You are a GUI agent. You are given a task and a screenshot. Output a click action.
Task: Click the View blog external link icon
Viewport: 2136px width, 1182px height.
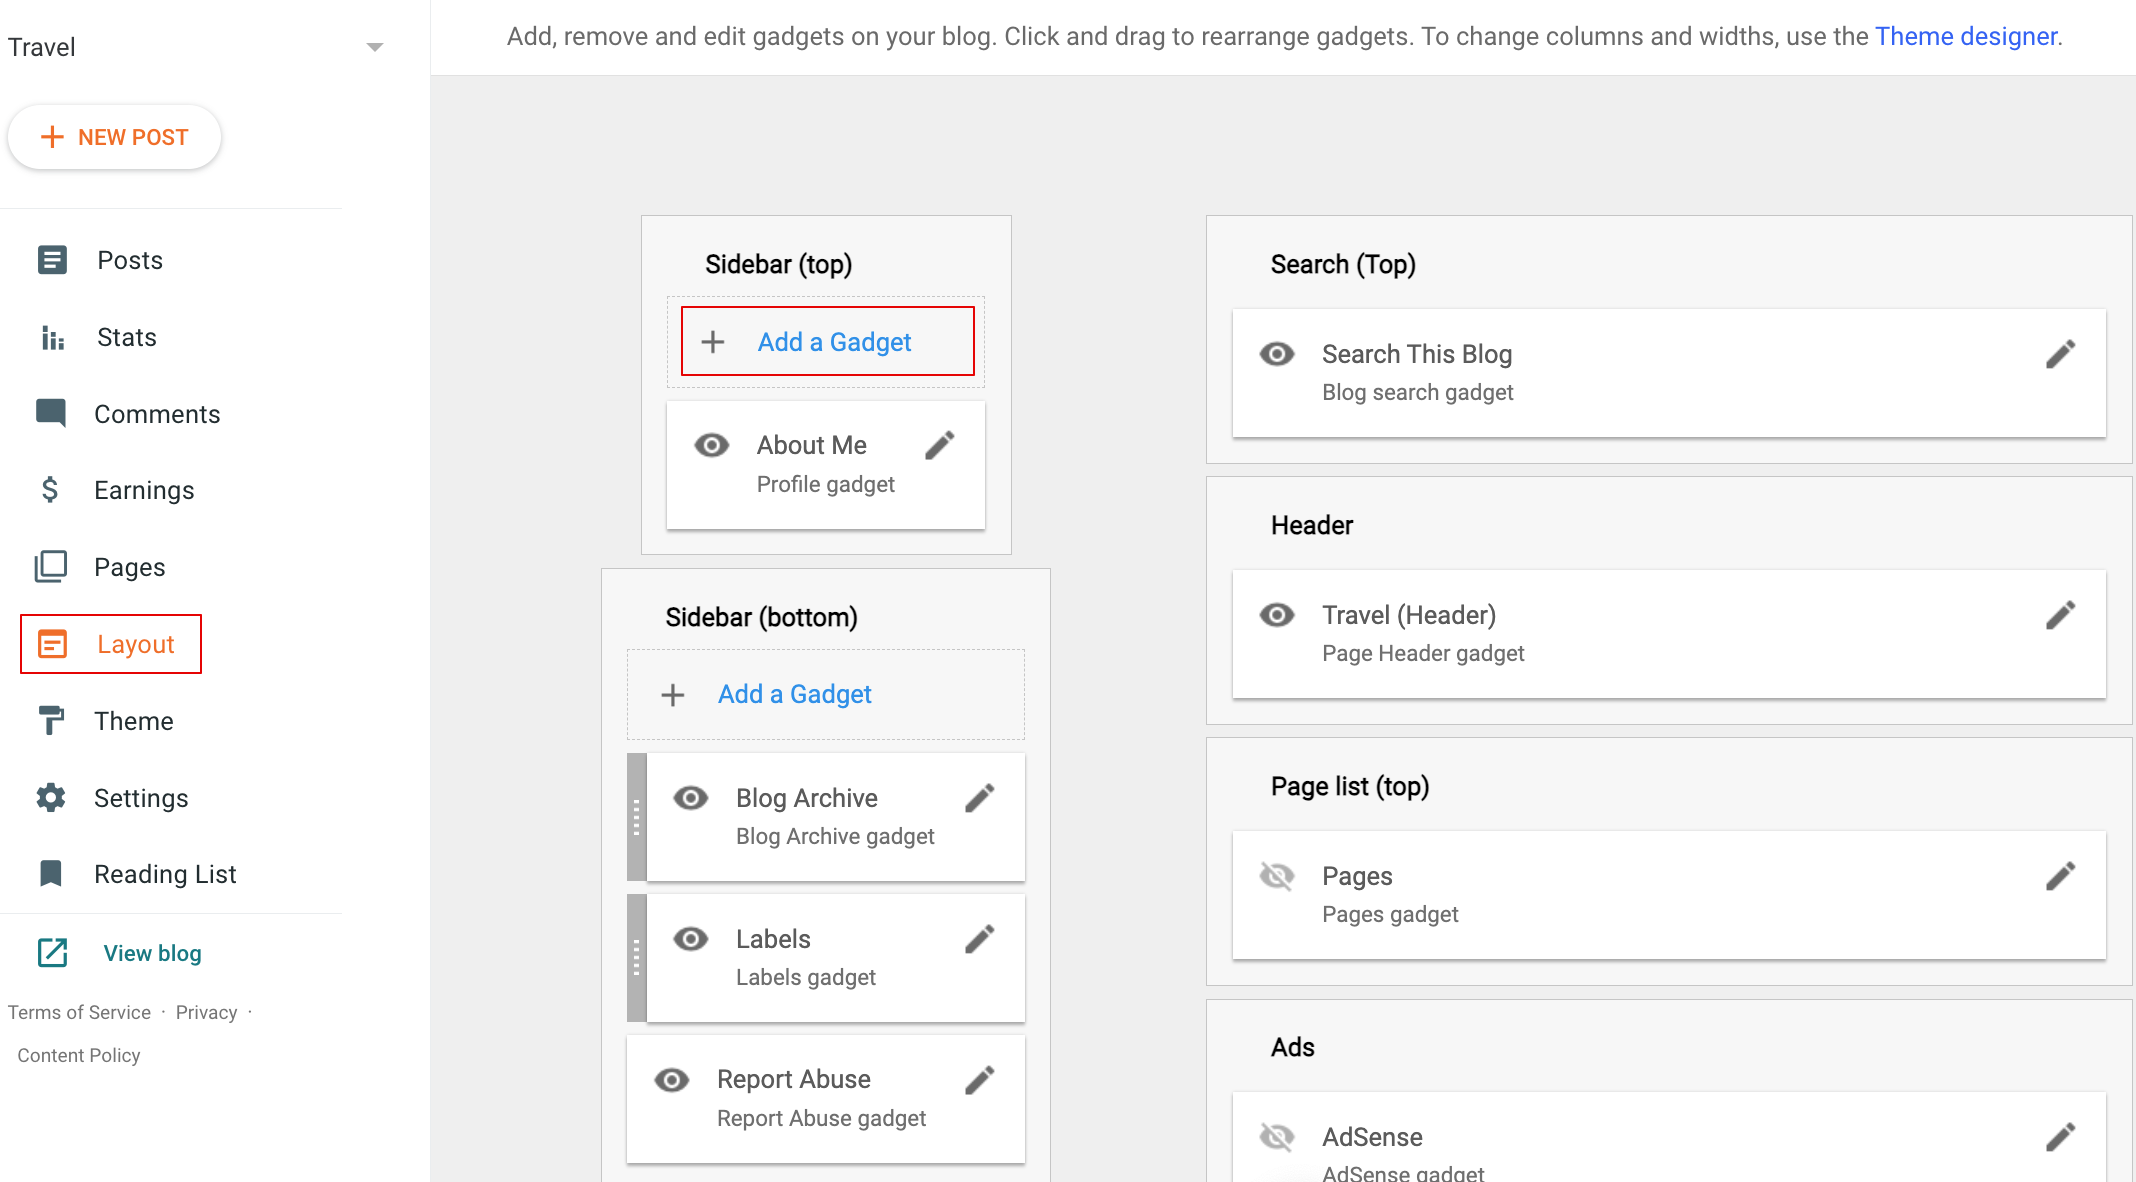52,953
